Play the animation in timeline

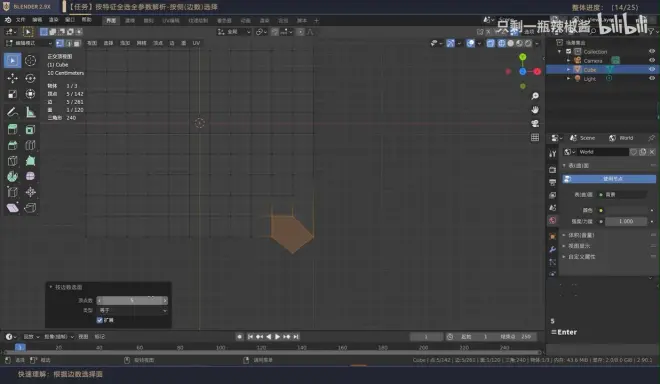[x=277, y=336]
